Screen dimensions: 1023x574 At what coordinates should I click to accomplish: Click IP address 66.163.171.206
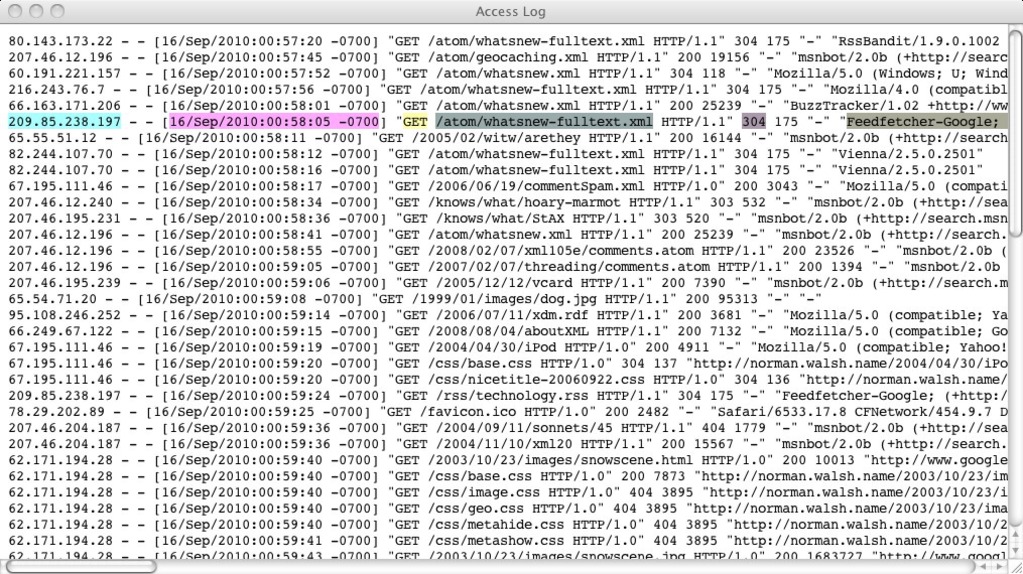click(64, 106)
